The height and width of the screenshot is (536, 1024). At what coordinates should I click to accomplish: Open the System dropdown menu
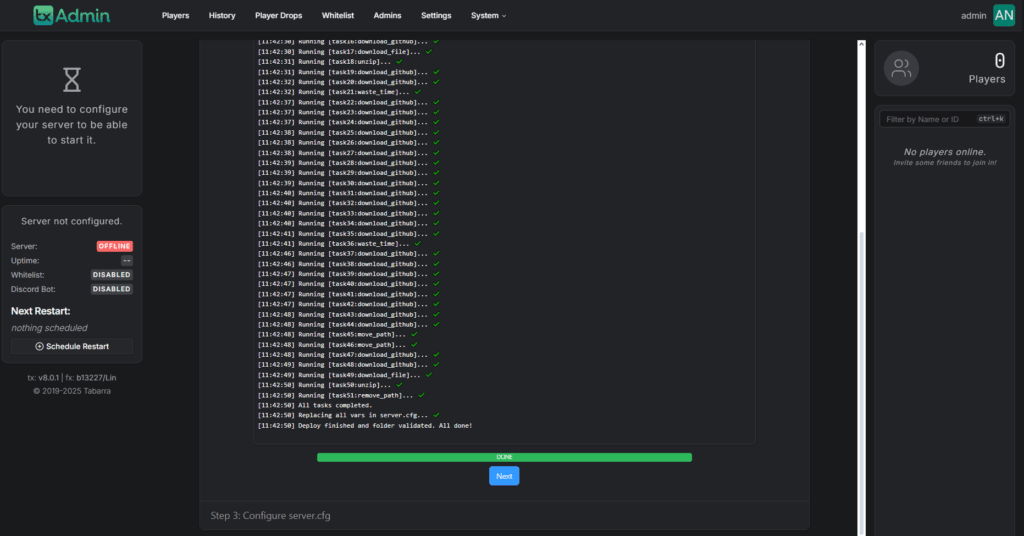[488, 16]
